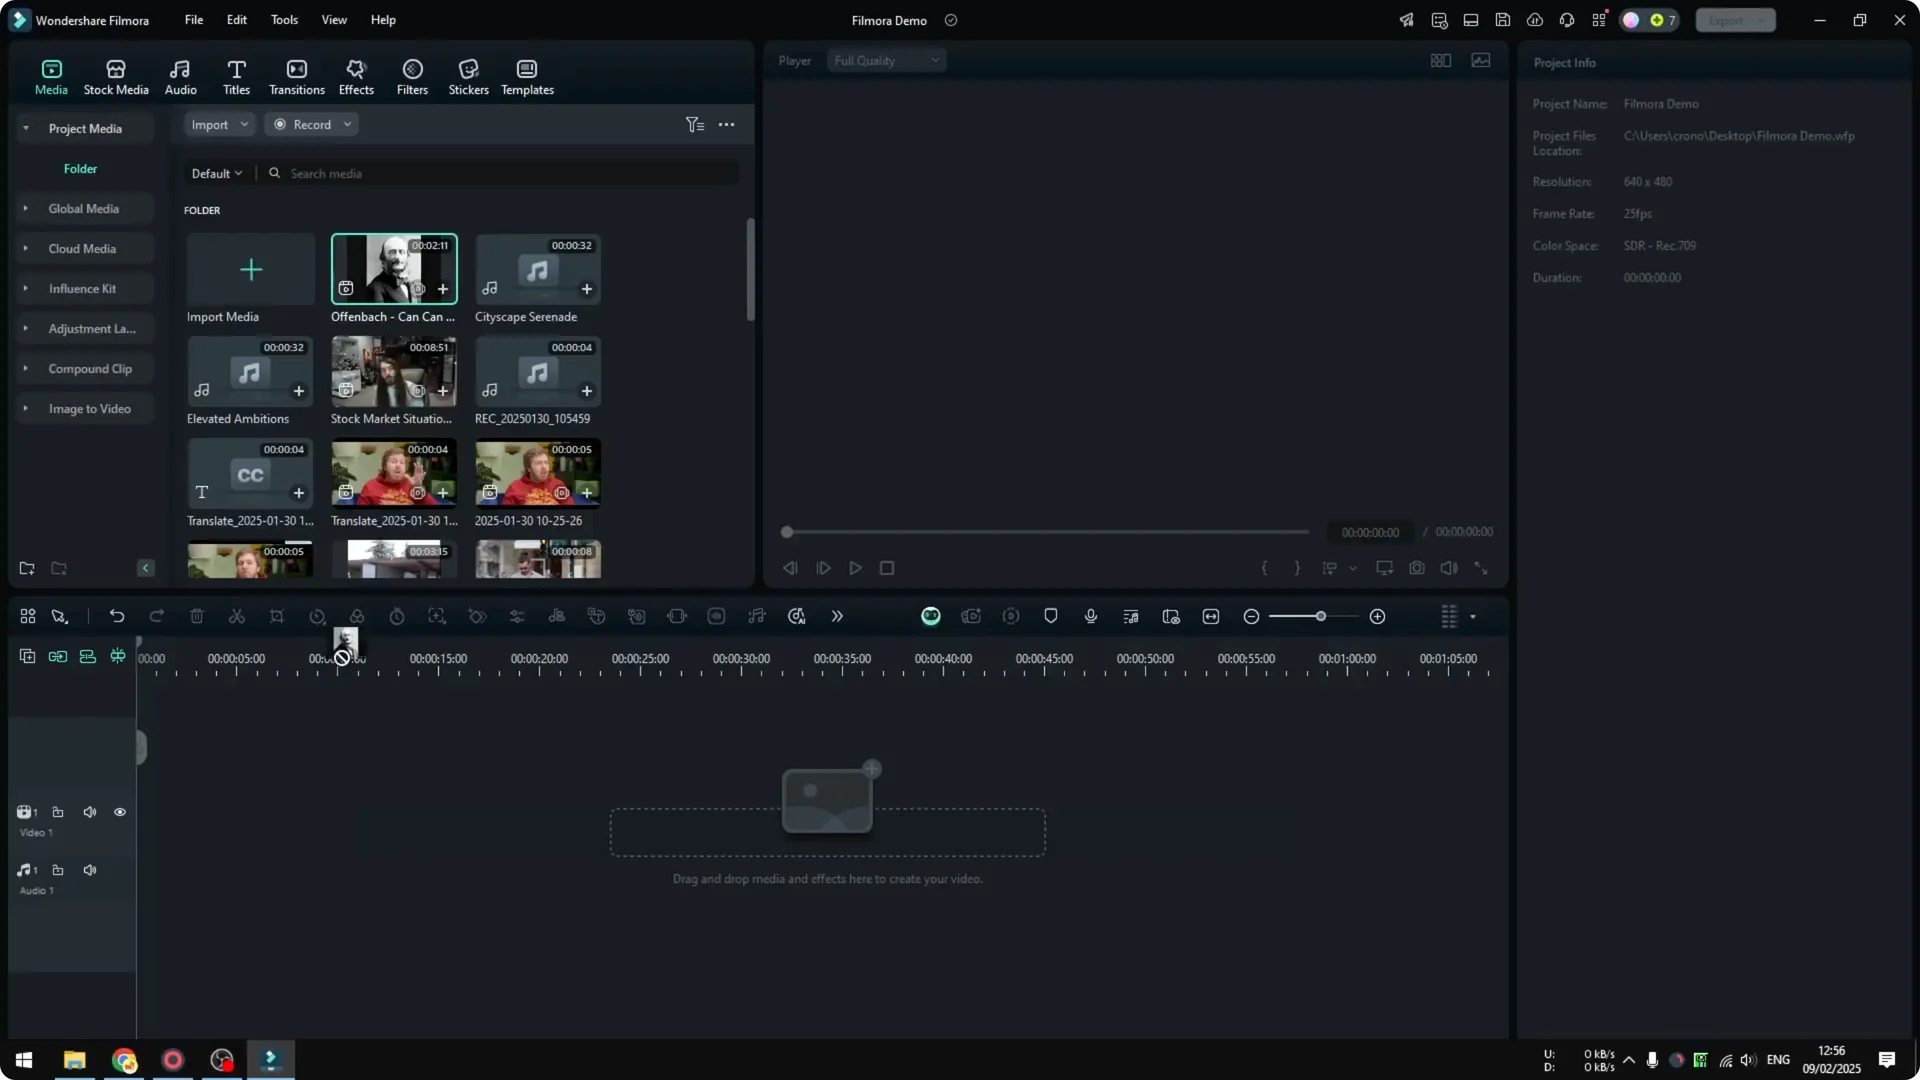Select the Offenbach - Can Can media thumbnail
This screenshot has height=1080, width=1920.
(x=394, y=268)
